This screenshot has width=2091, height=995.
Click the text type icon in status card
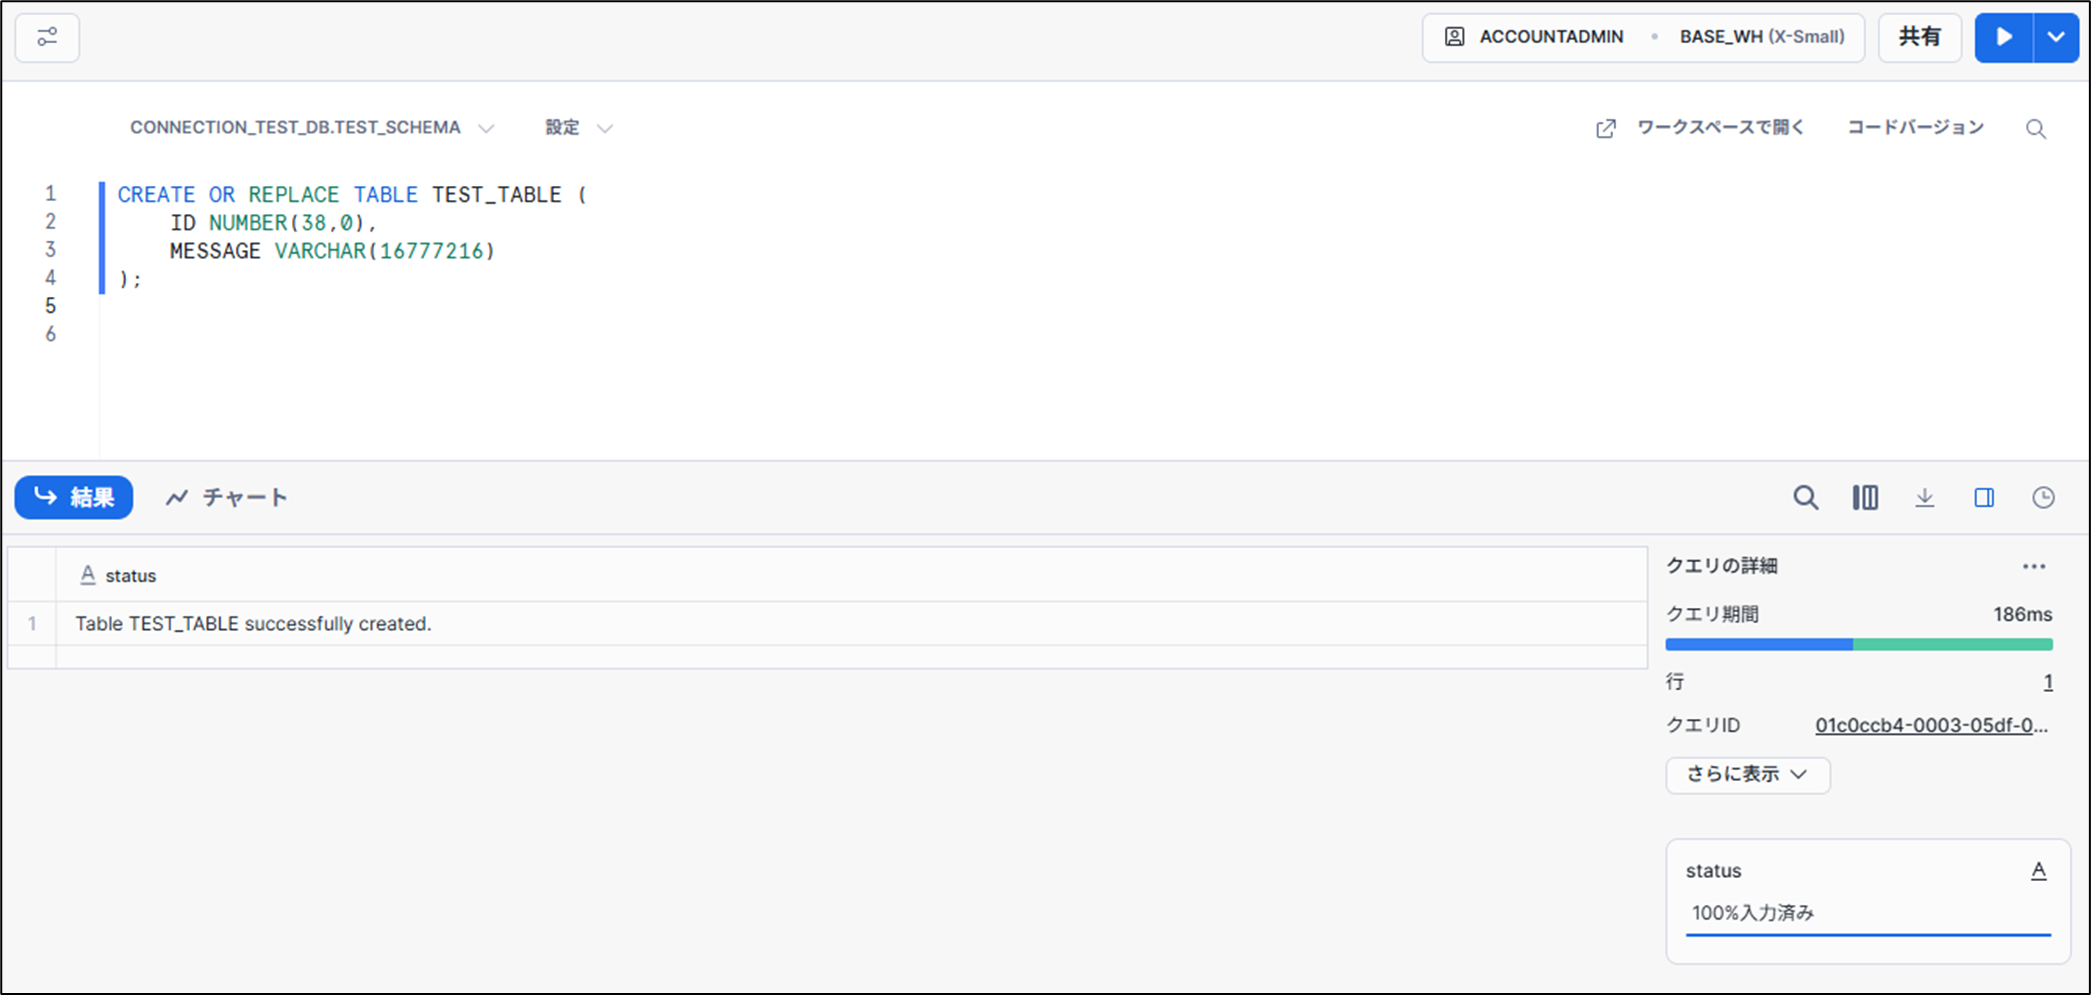click(x=2038, y=871)
